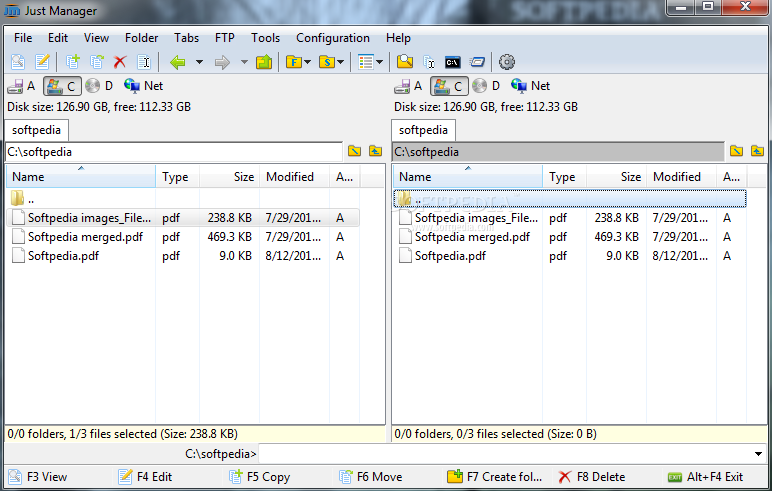Open the Tools menu

(265, 38)
